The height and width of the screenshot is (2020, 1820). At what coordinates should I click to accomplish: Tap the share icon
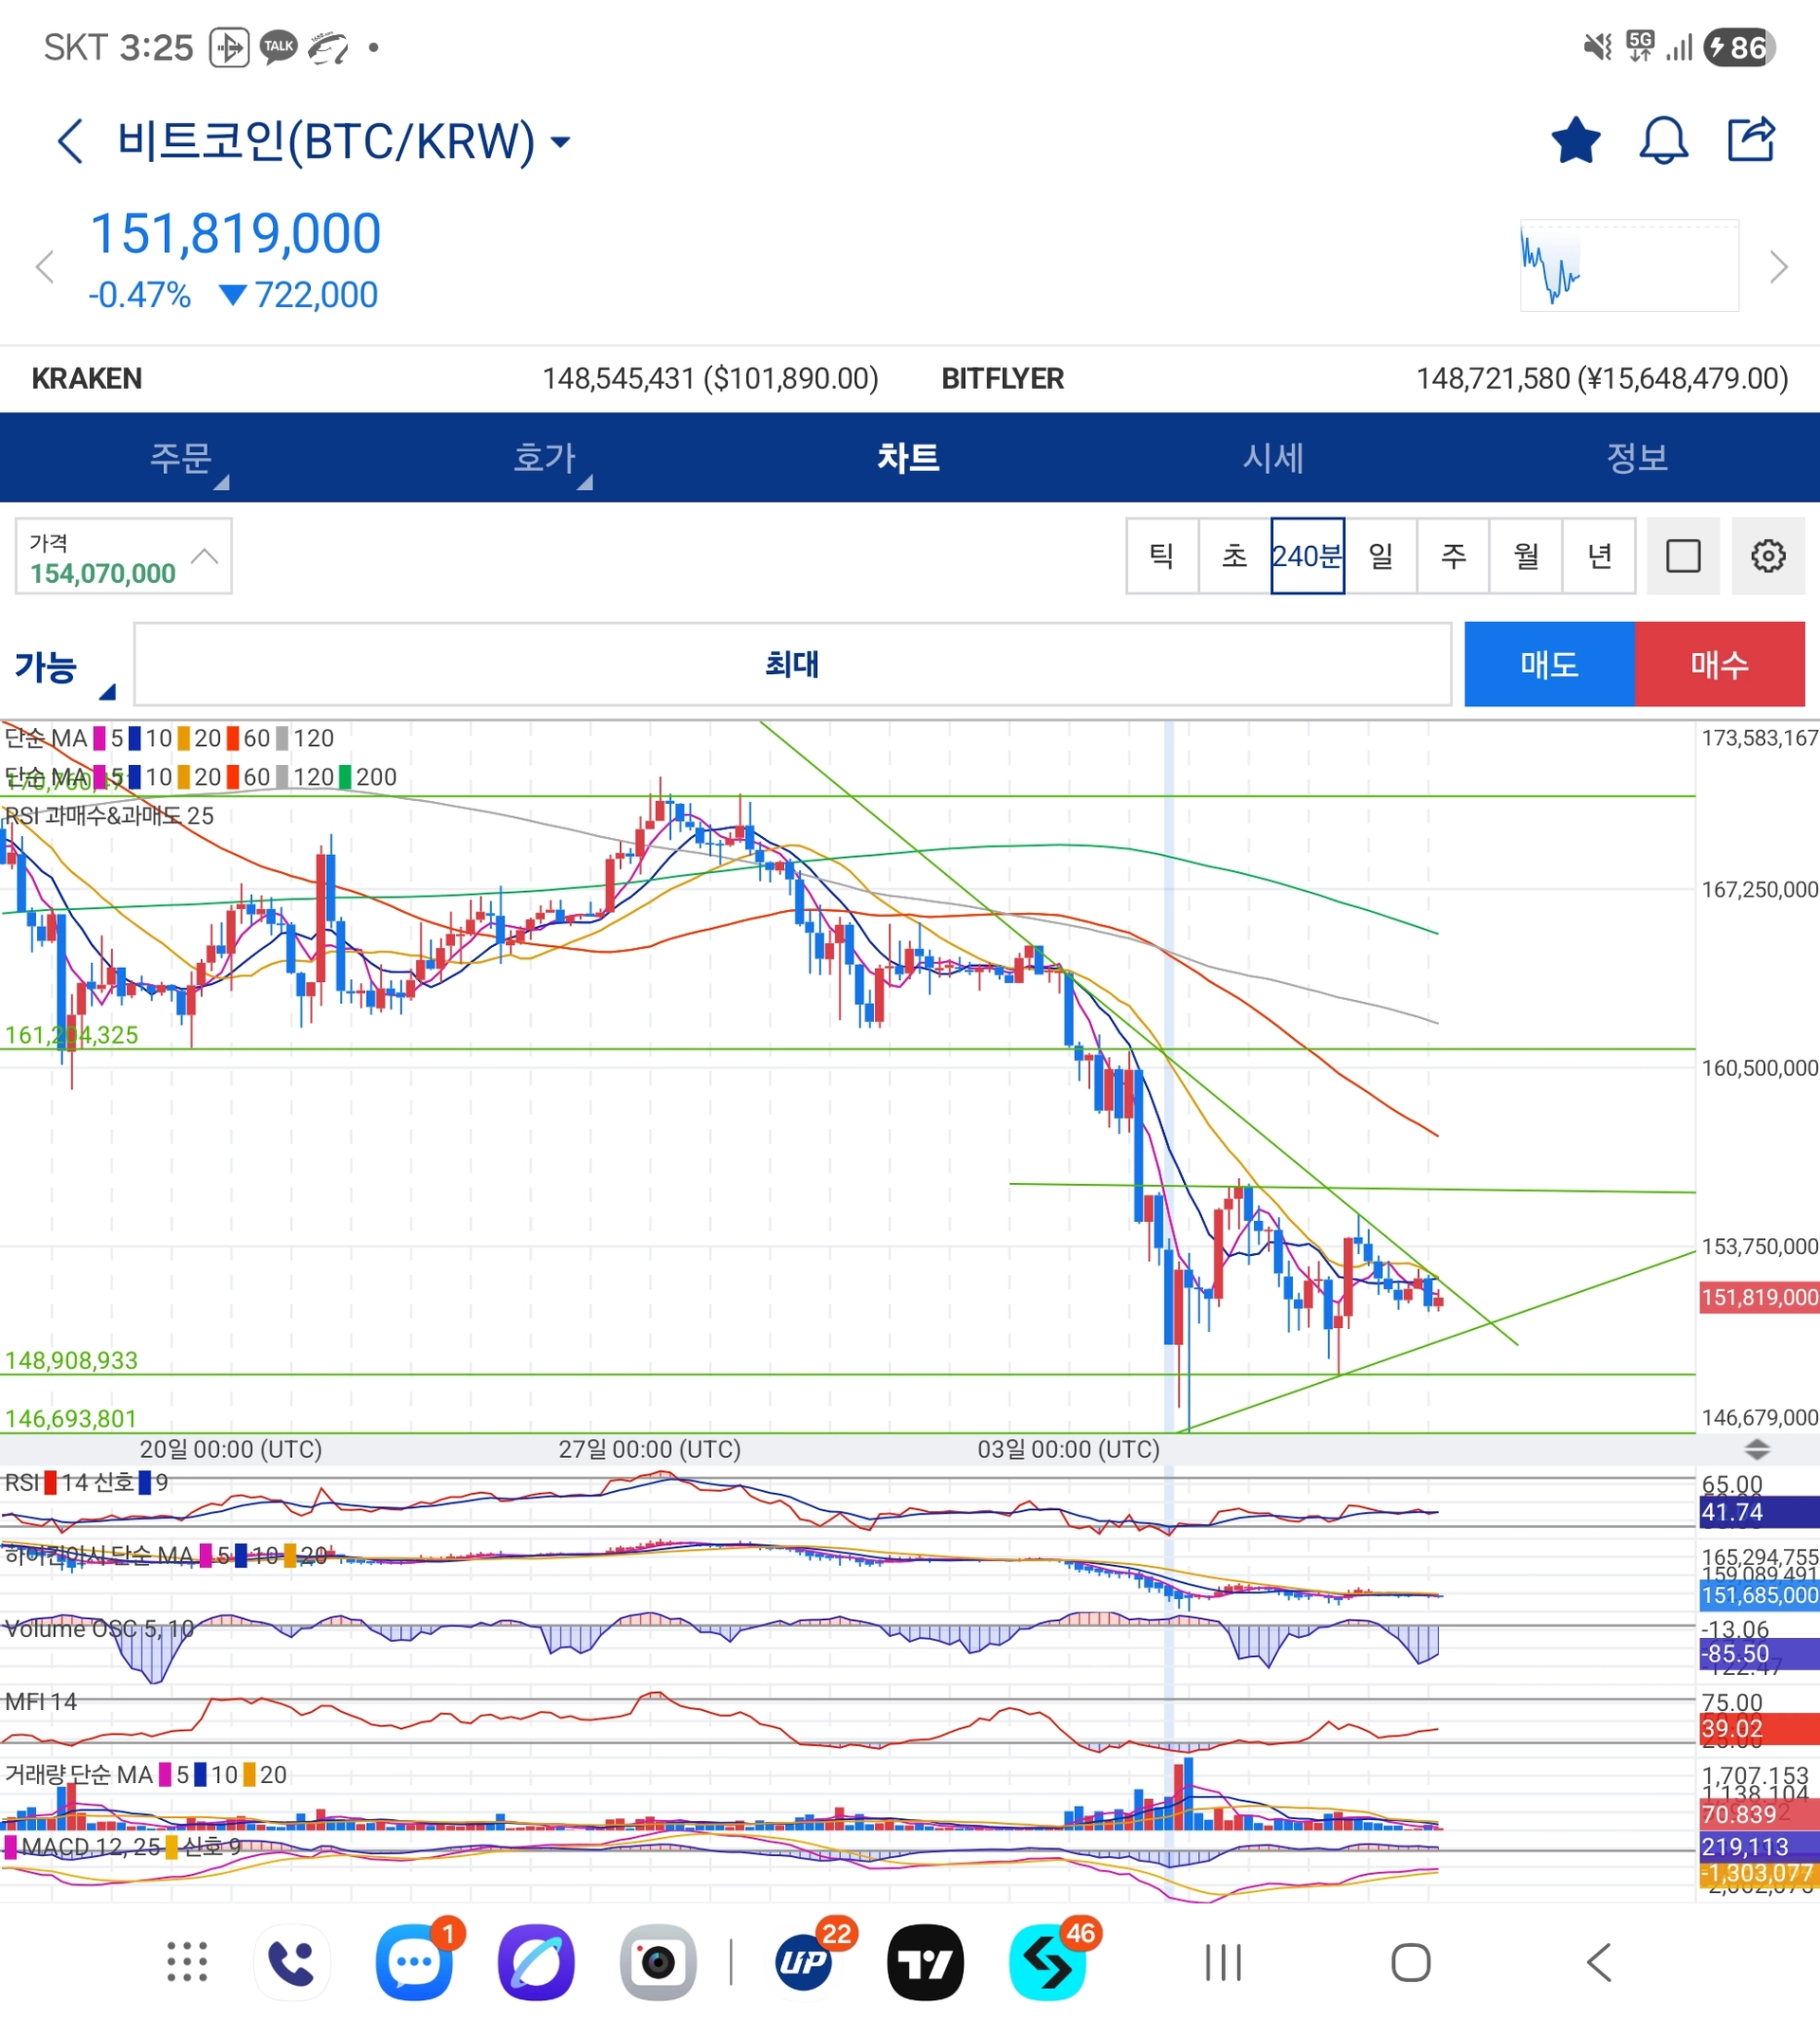click(1751, 140)
